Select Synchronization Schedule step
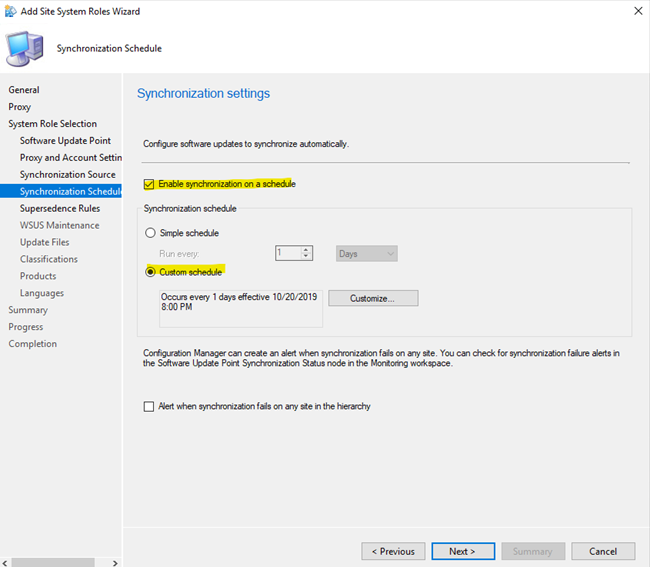This screenshot has width=650, height=567. [61, 191]
